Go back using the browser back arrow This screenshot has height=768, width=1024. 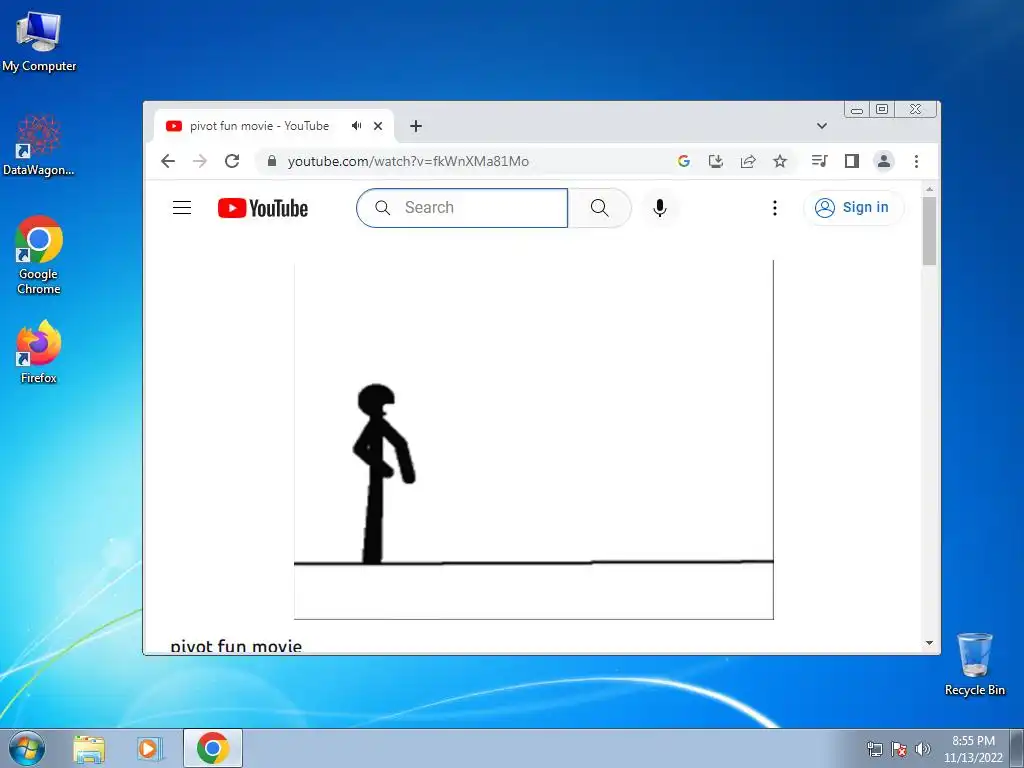[x=168, y=161]
